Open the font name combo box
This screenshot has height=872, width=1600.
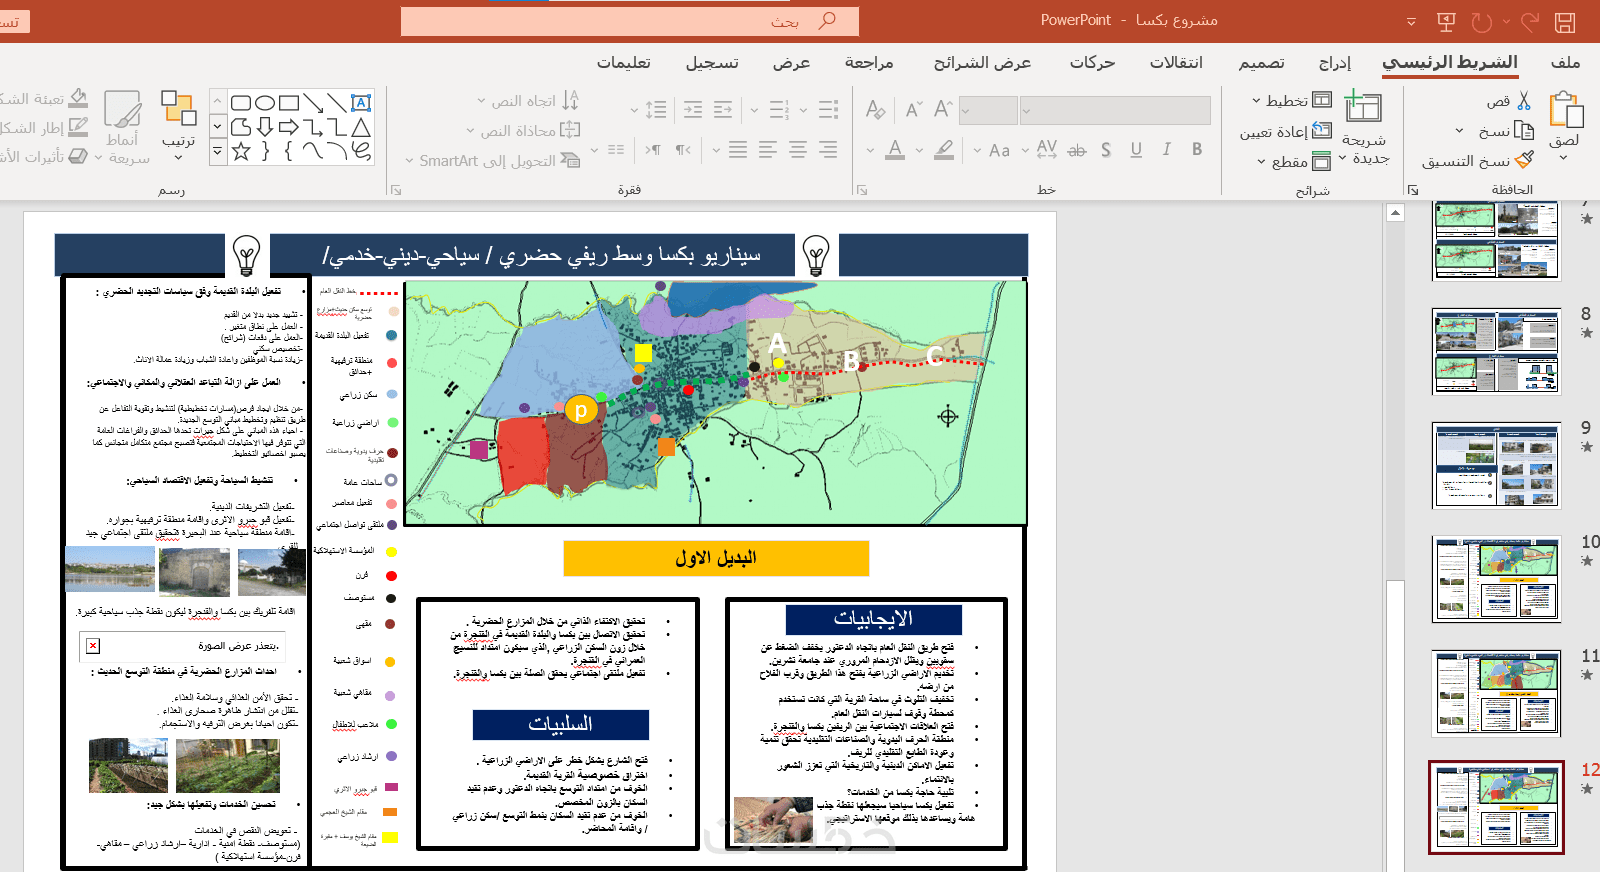pos(1115,110)
